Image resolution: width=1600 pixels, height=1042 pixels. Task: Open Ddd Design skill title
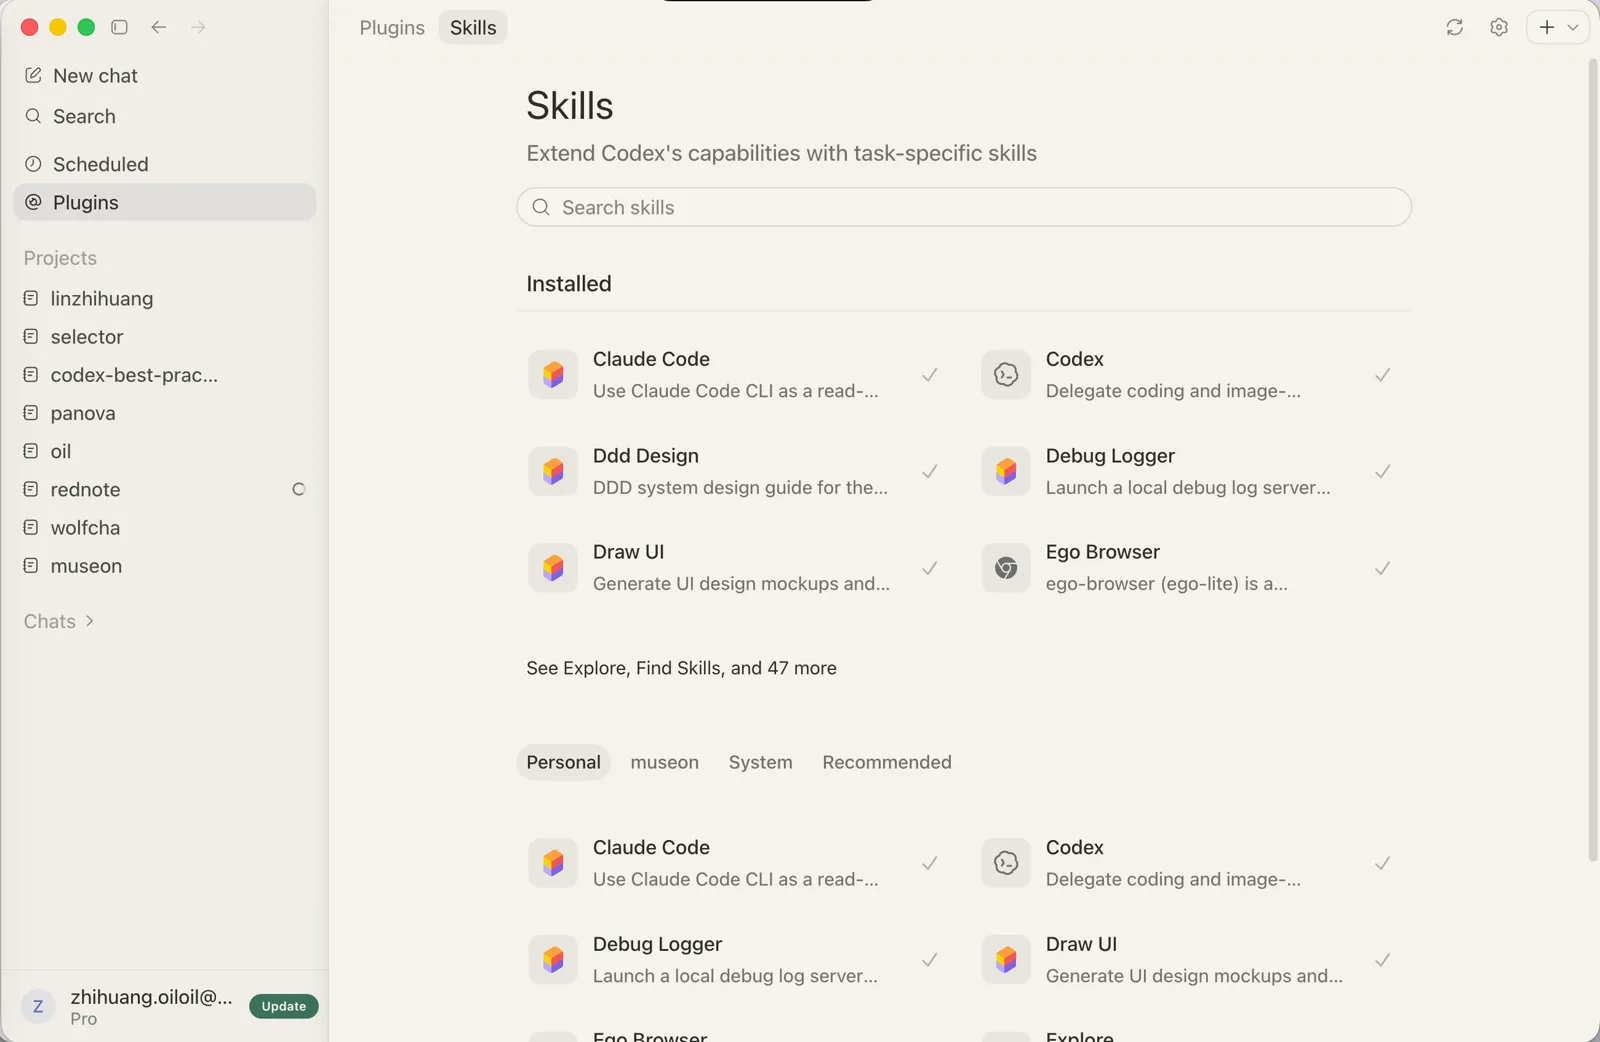pyautogui.click(x=646, y=456)
